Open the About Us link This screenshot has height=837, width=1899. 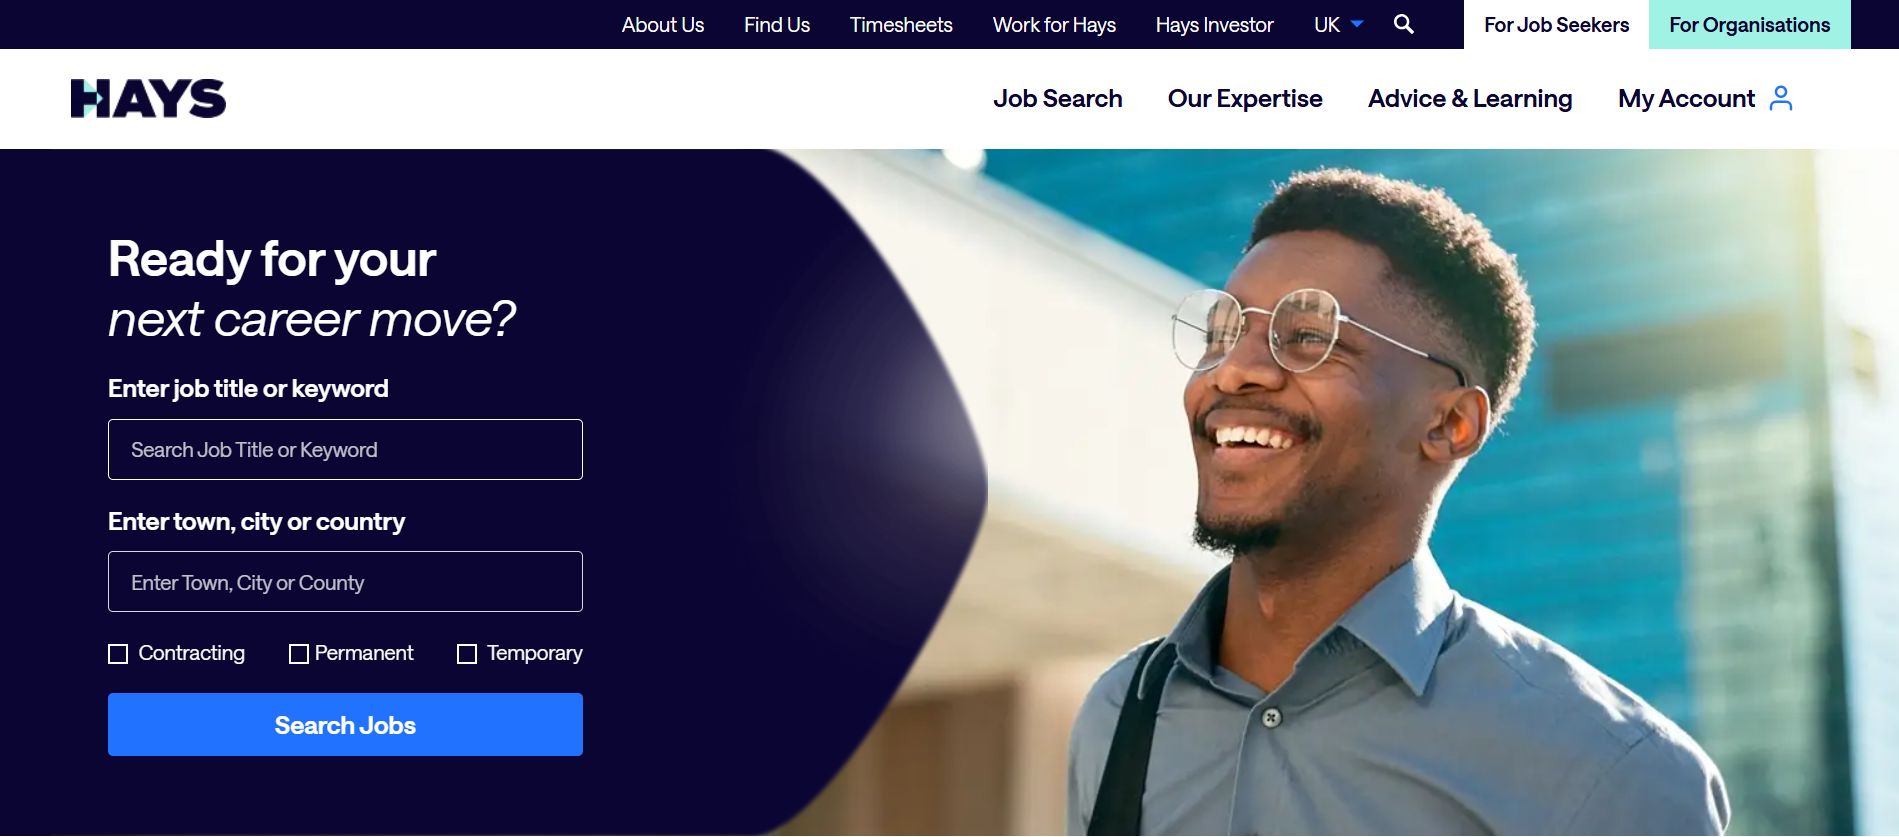(x=662, y=25)
